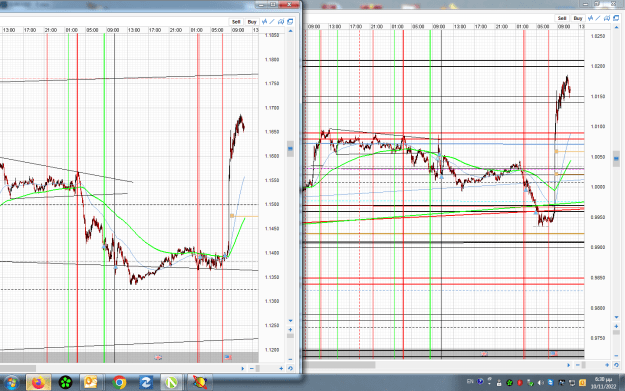Click price-scale up arrow in left chart
The height and width of the screenshot is (391, 625).
291,31
